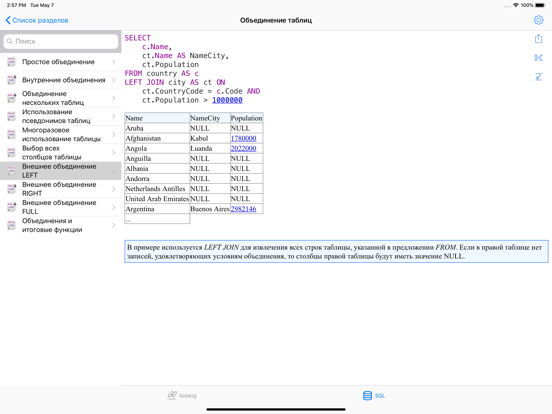Viewport: 552px width, 414px height.
Task: Open the Внутренние объединения lesson
Action: [x=61, y=80]
